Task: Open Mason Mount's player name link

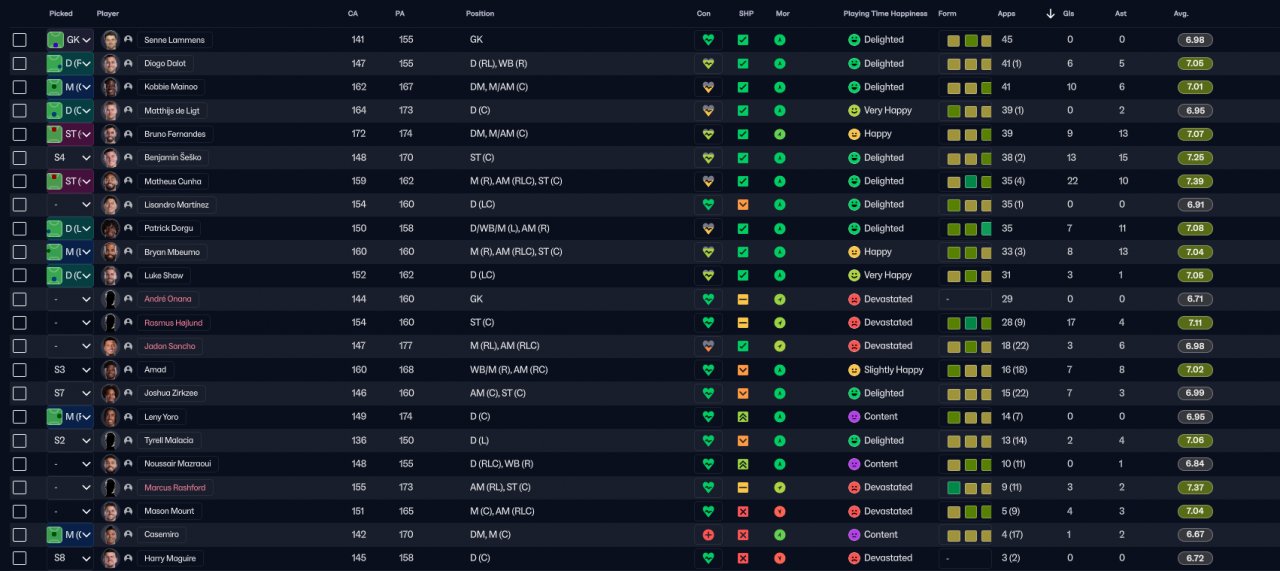Action: [x=169, y=511]
